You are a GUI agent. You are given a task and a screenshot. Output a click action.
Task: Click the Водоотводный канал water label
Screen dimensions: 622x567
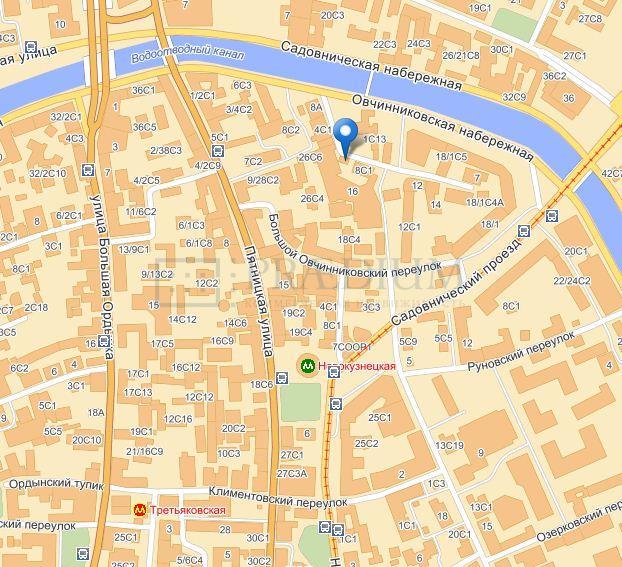point(188,54)
